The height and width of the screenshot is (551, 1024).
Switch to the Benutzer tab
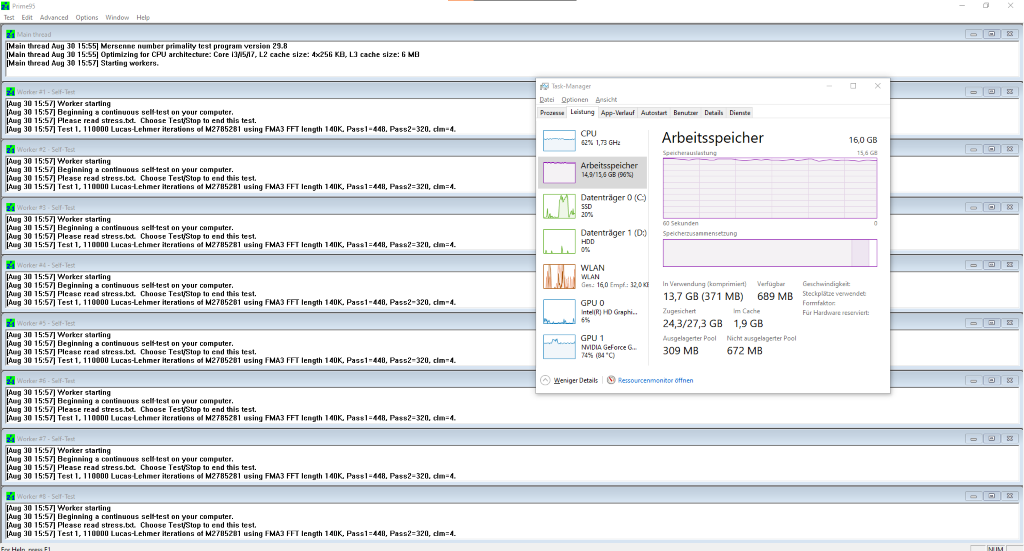[x=686, y=113]
